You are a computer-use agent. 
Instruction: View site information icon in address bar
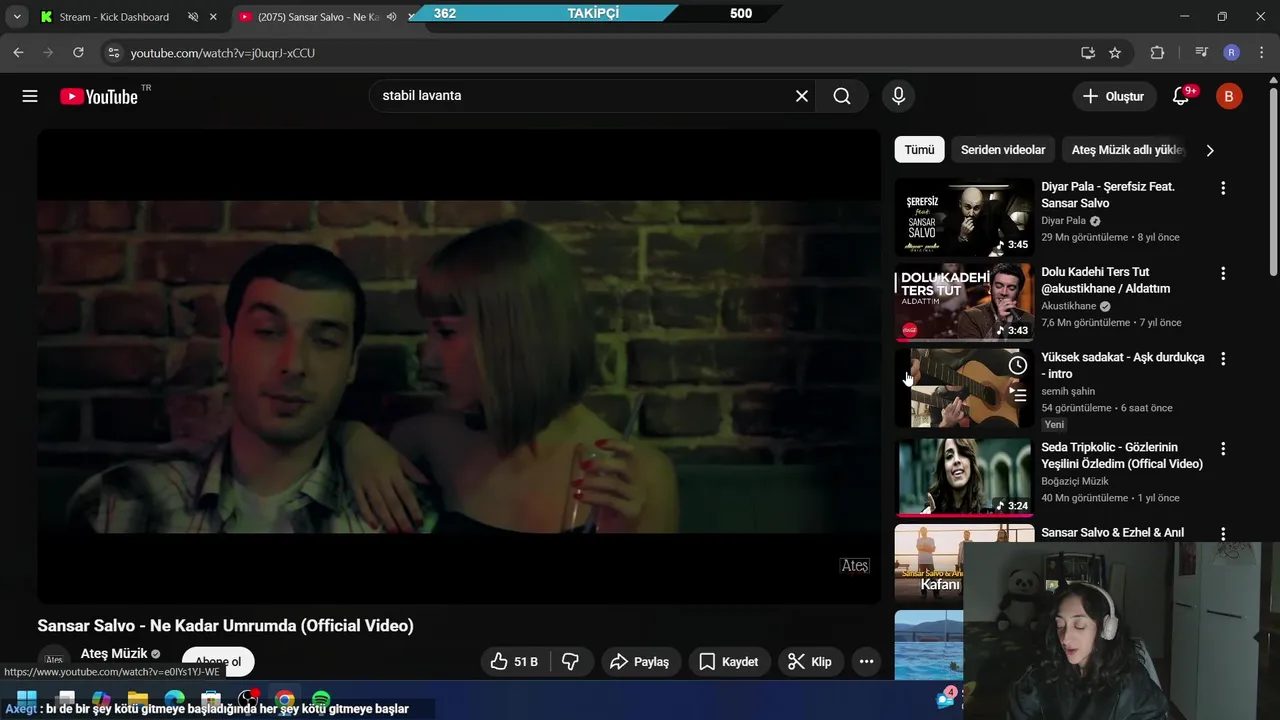pyautogui.click(x=113, y=53)
